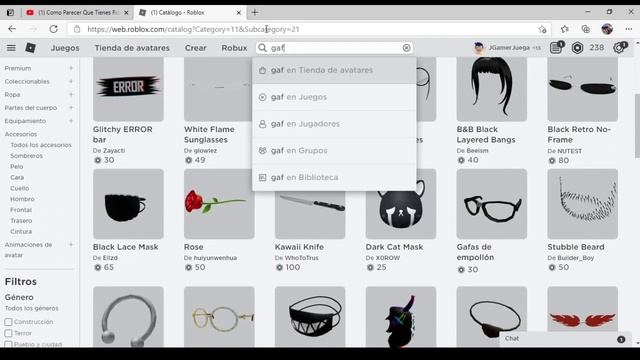Open the Roblox hamburger menu
The height and width of the screenshot is (360, 640).
point(11,48)
